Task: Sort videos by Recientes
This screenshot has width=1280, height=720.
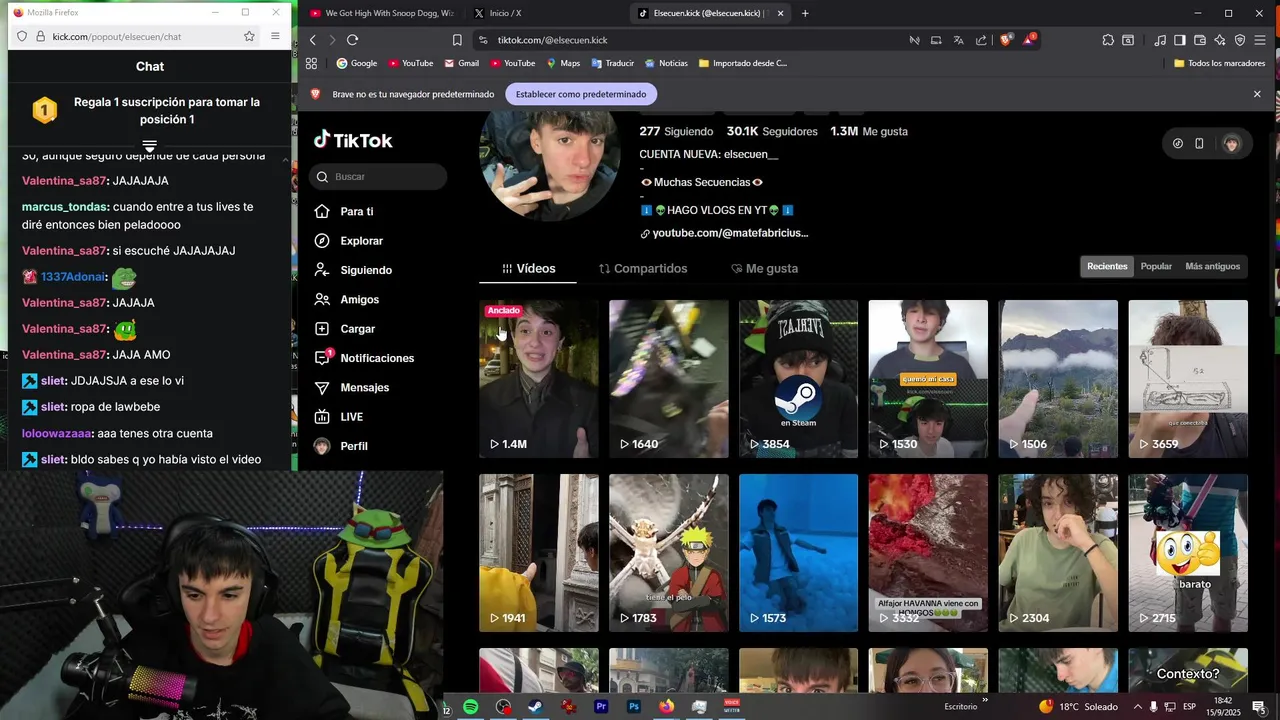Action: pos(1107,267)
